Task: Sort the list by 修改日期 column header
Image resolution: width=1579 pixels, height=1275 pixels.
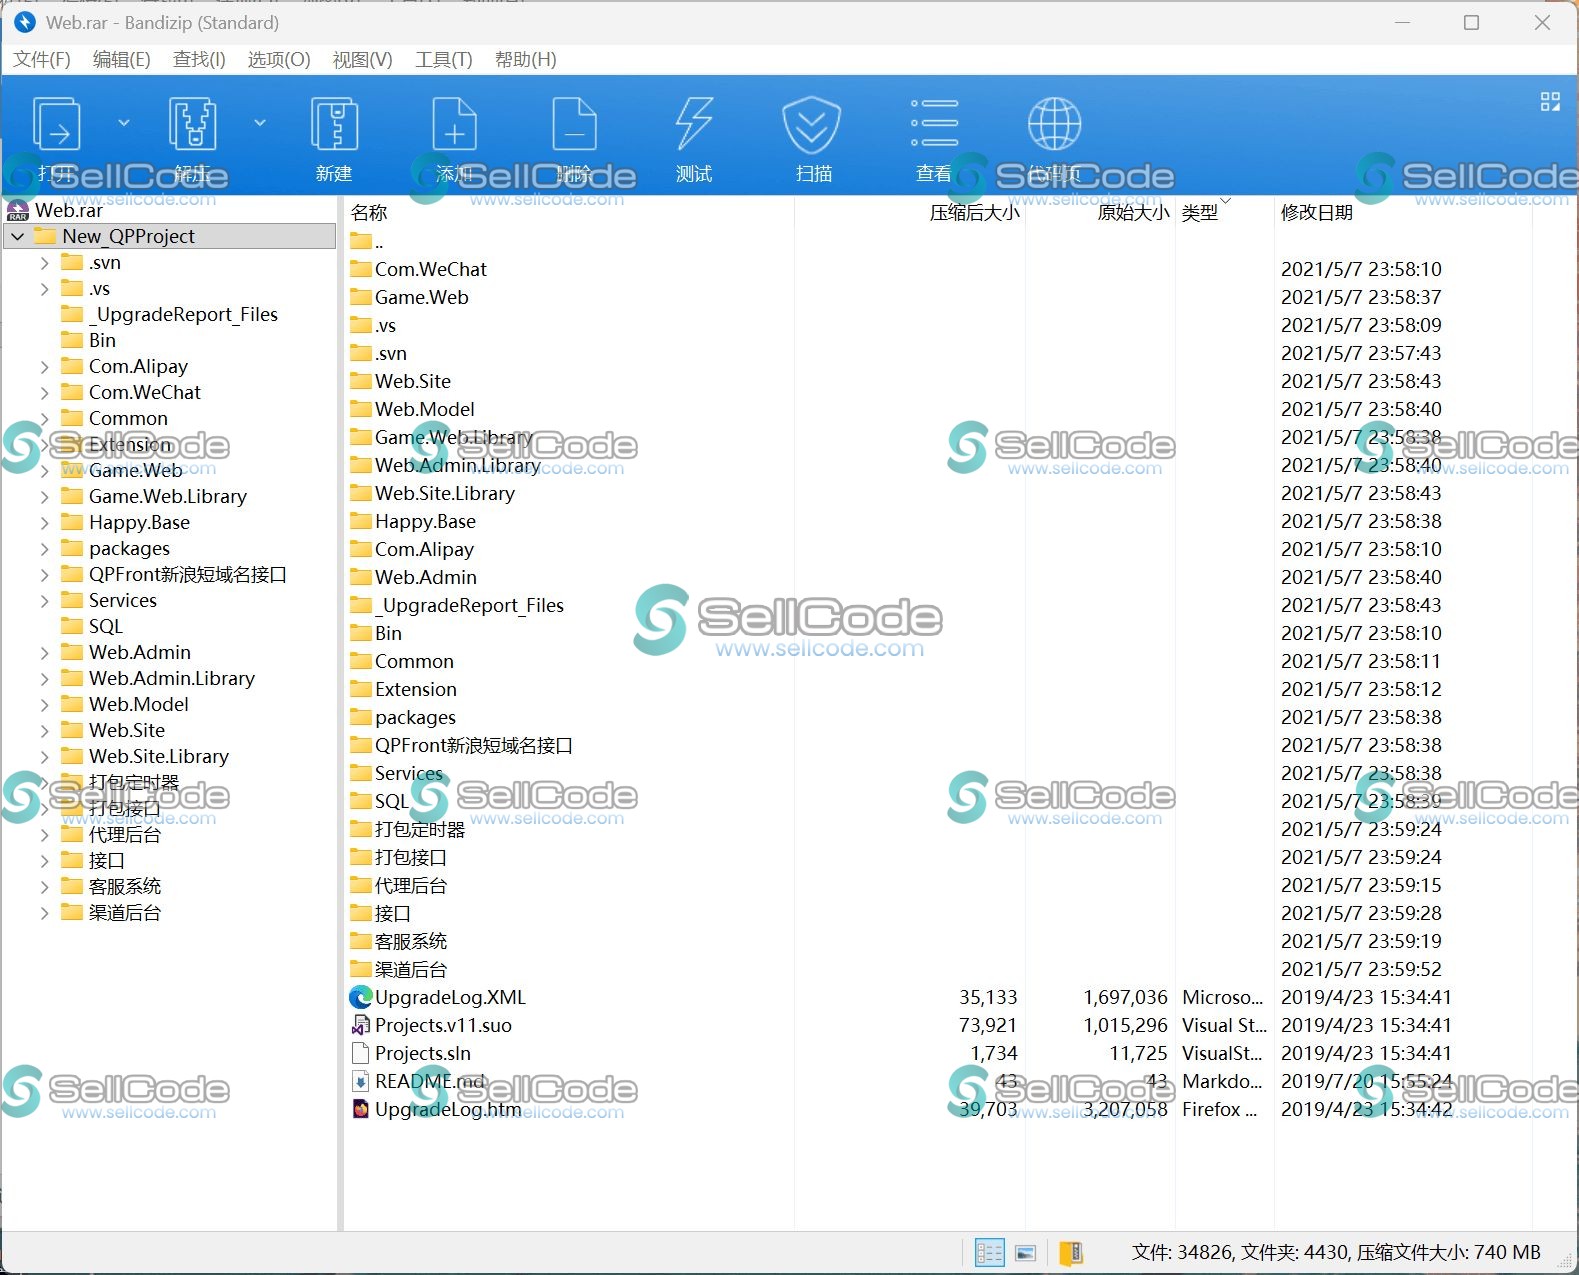Action: tap(1316, 212)
